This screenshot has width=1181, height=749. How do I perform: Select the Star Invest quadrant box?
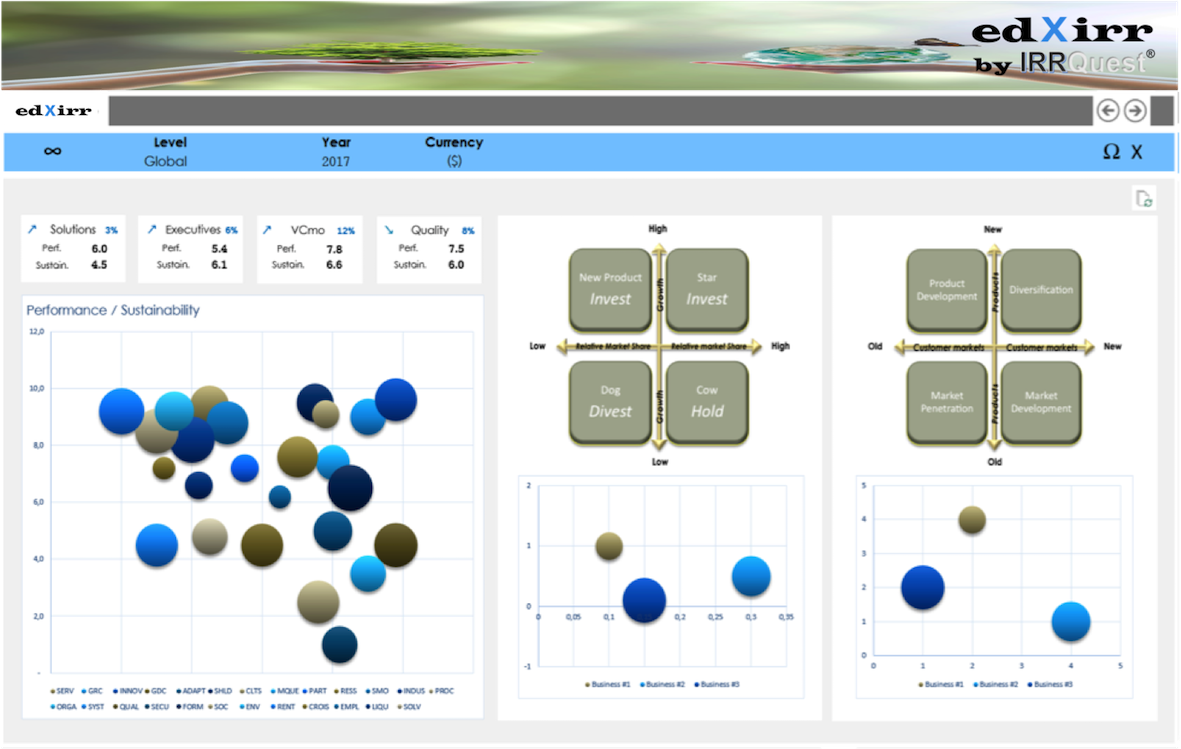[707, 290]
